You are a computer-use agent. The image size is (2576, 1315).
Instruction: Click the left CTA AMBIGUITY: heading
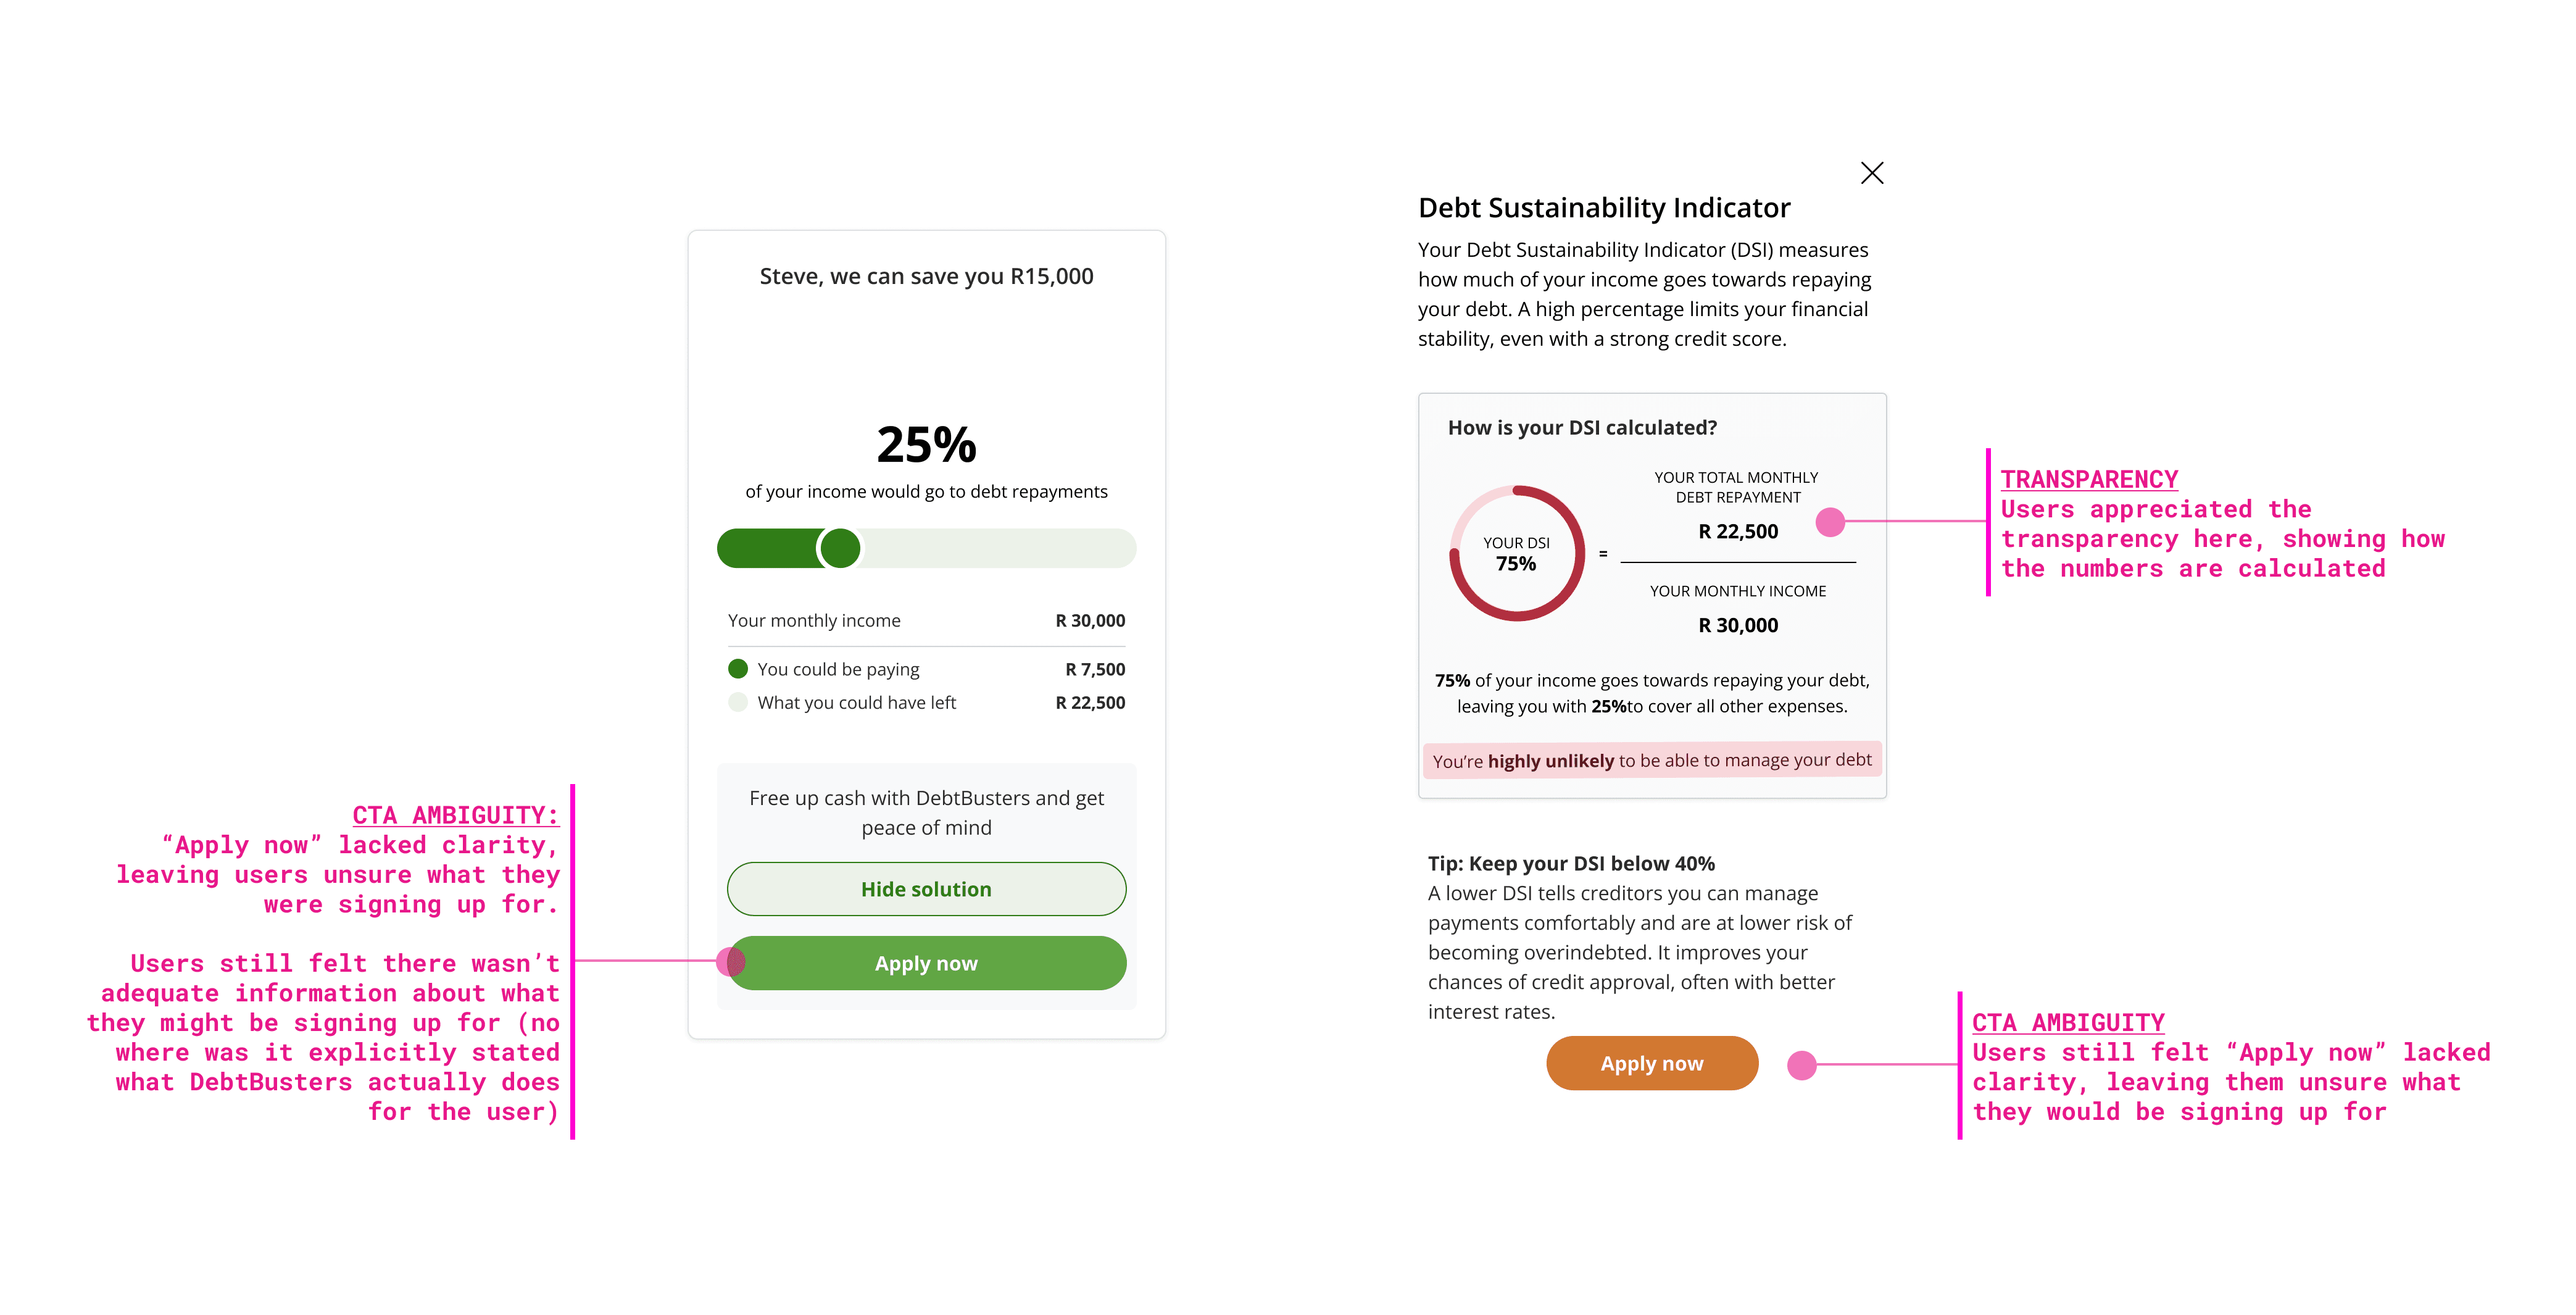click(455, 815)
